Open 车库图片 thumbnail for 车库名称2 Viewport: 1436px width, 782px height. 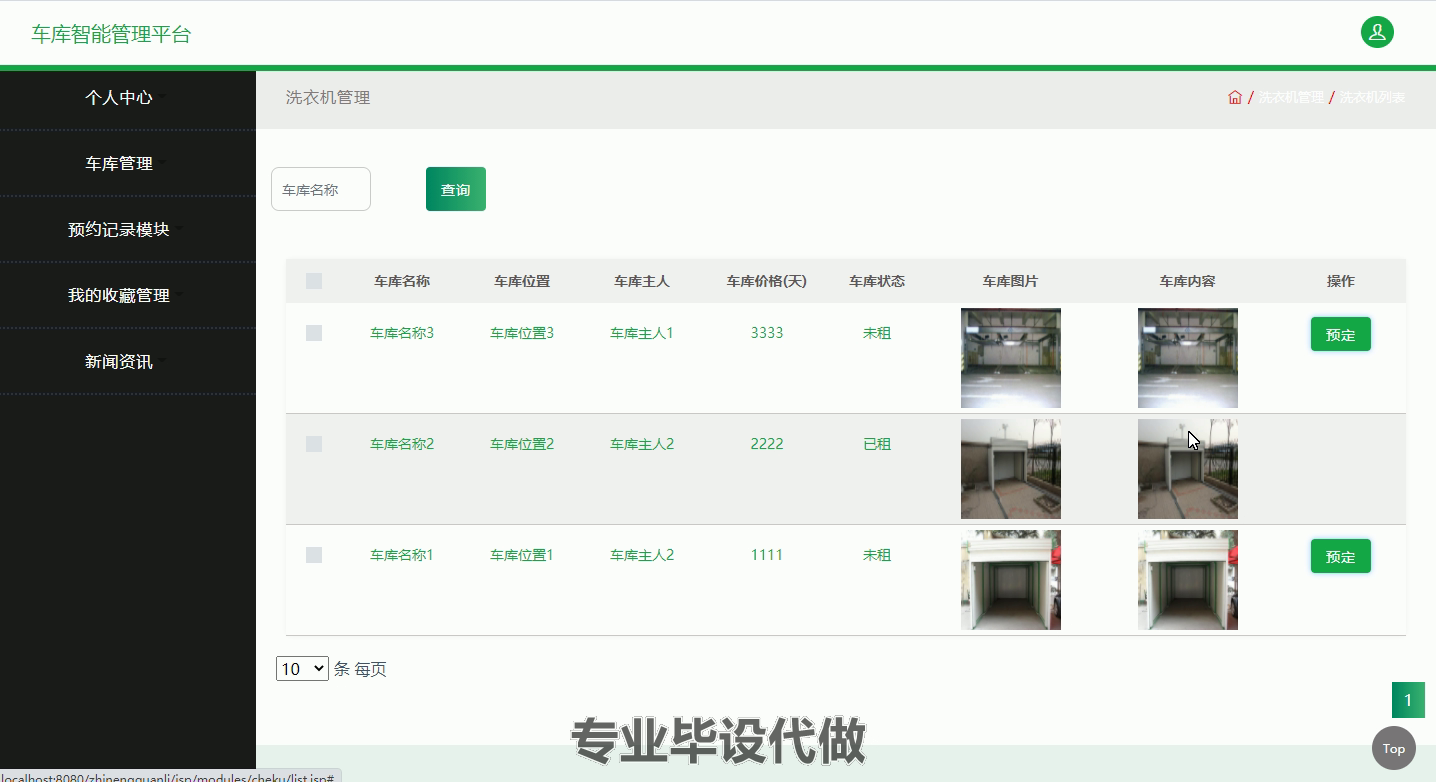1011,469
